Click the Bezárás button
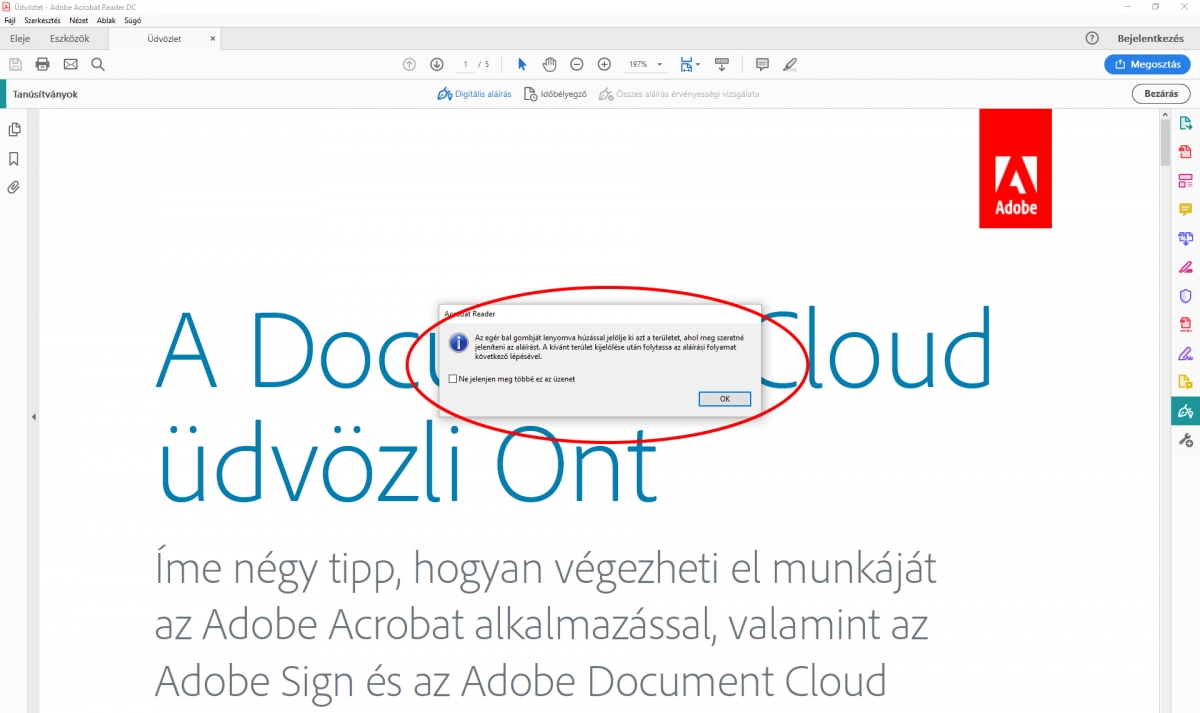Screen dimensions: 1200x713 [1160, 94]
